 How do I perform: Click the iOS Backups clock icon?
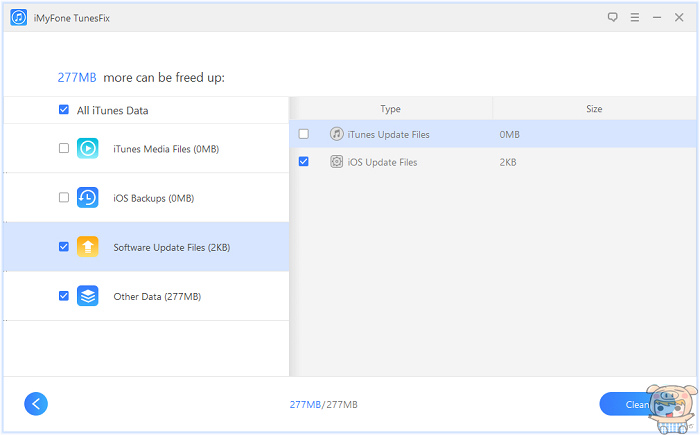(x=88, y=197)
